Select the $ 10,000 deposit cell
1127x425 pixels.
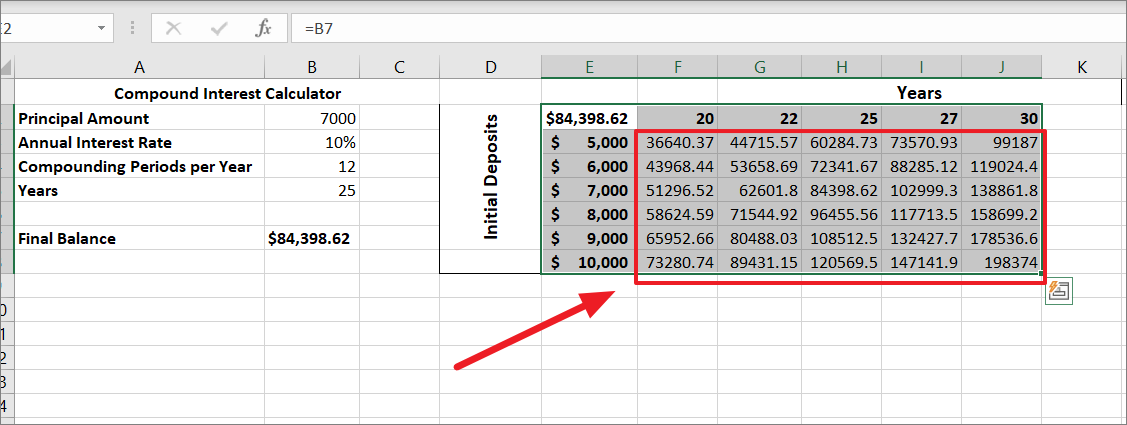(589, 262)
